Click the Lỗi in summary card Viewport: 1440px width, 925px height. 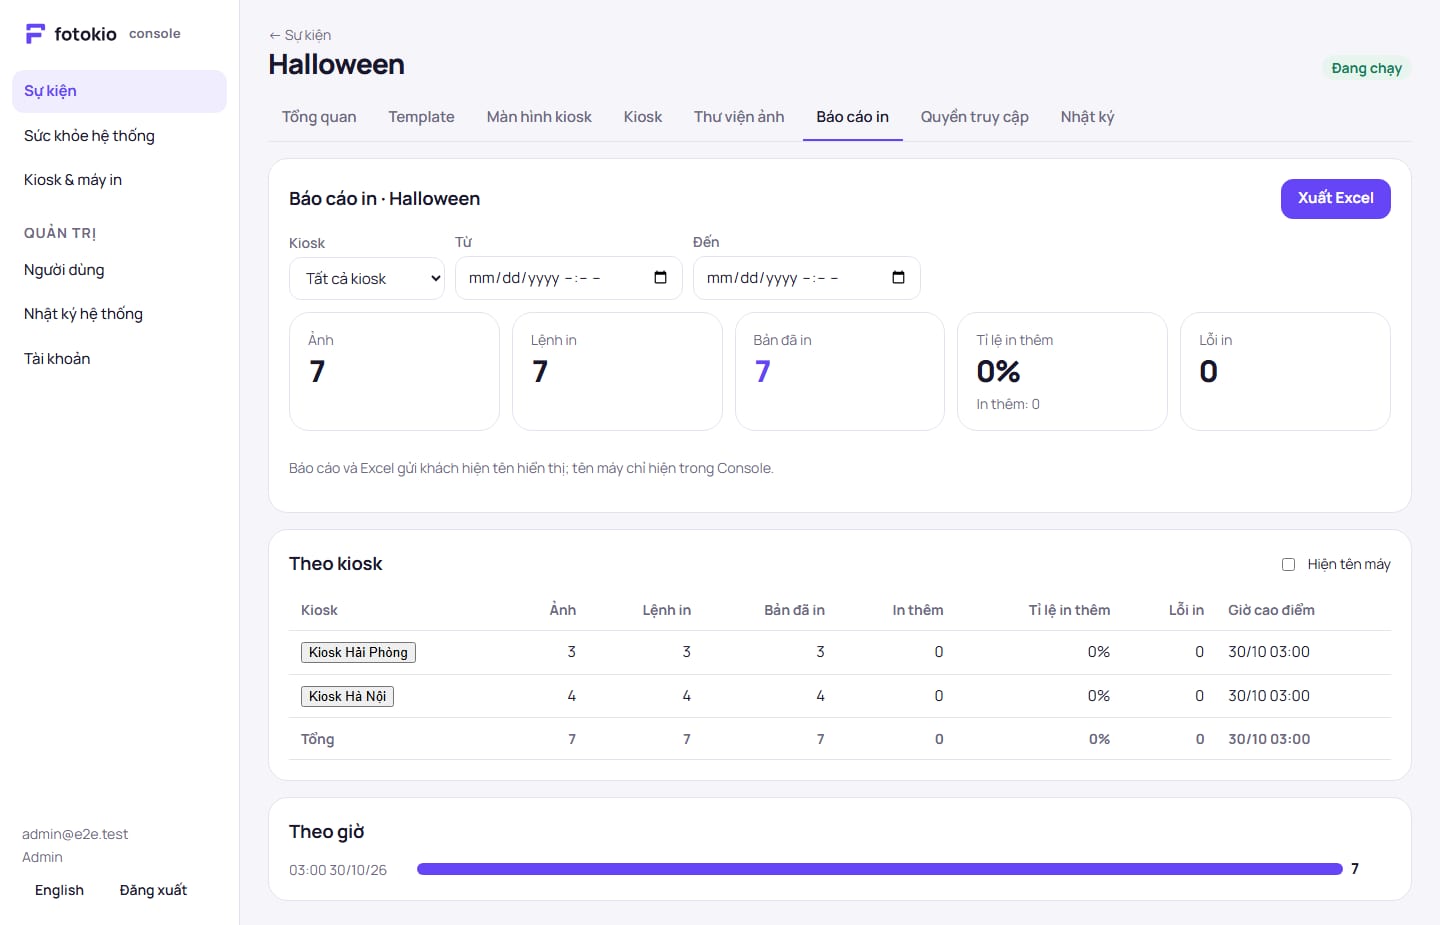click(1285, 372)
